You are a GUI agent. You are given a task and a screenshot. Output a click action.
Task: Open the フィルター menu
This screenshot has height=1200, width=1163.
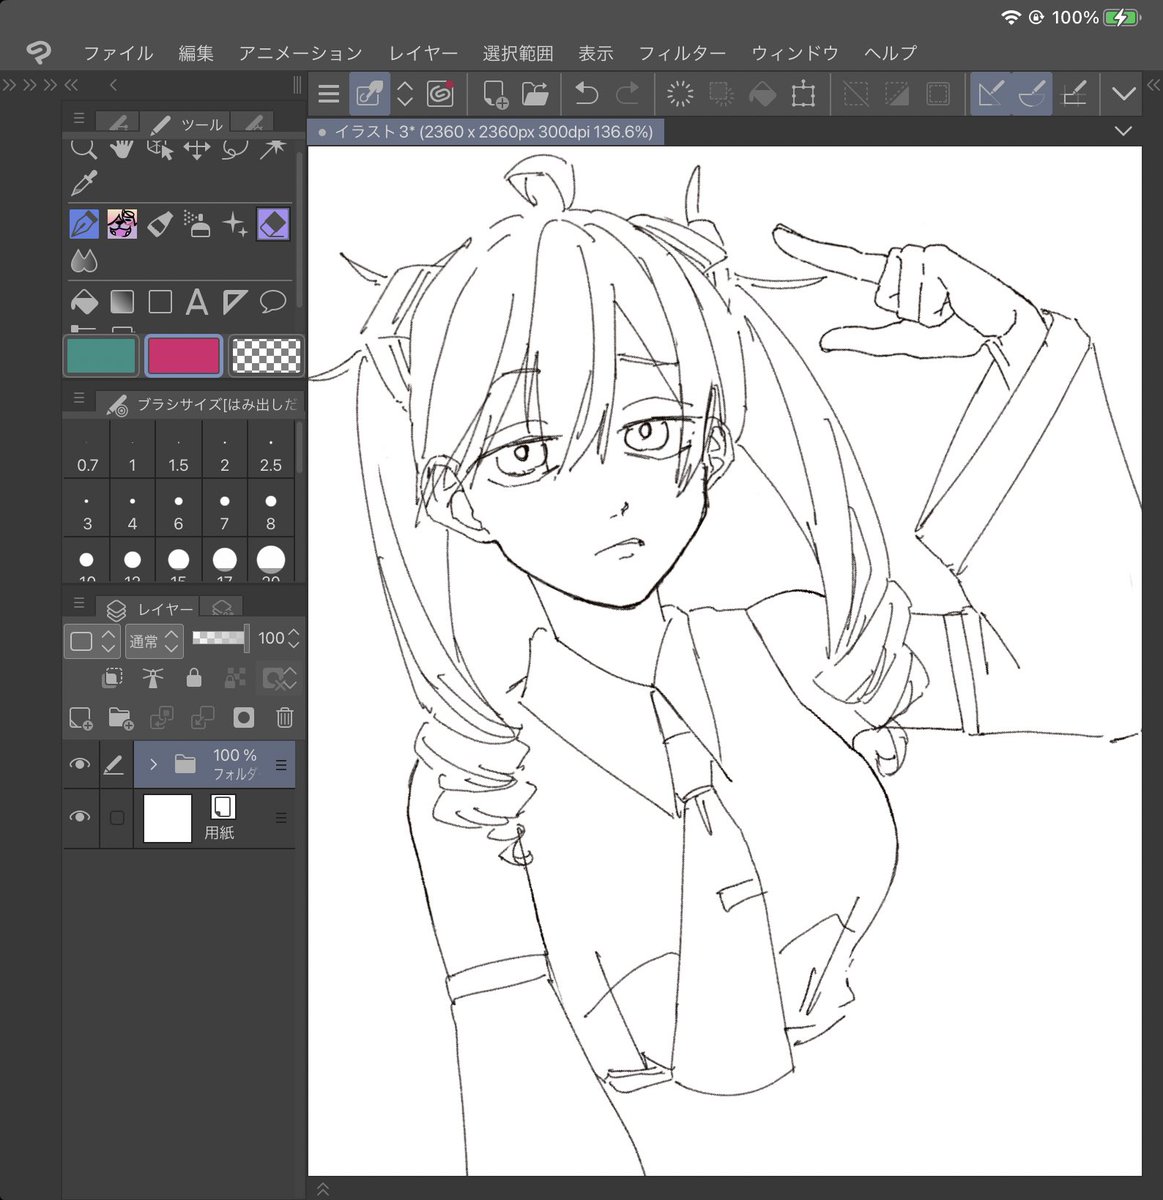pos(682,53)
